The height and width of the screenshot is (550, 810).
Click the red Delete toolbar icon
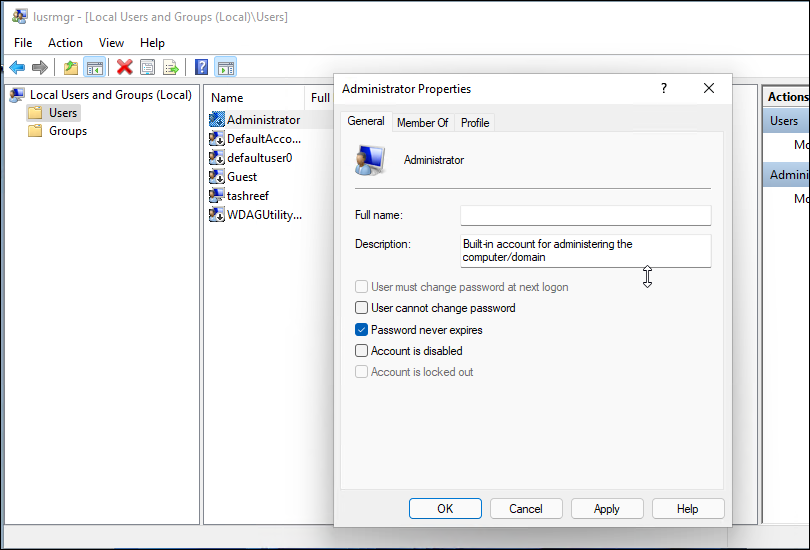click(x=124, y=67)
